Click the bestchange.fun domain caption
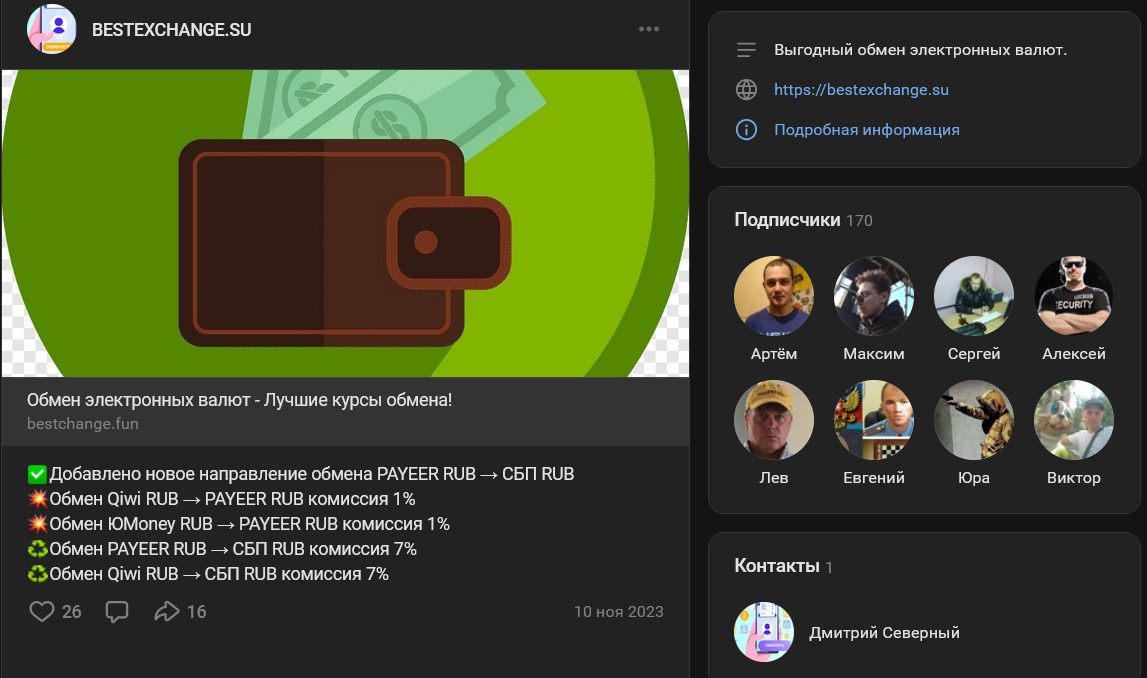1147x678 pixels. 83,423
